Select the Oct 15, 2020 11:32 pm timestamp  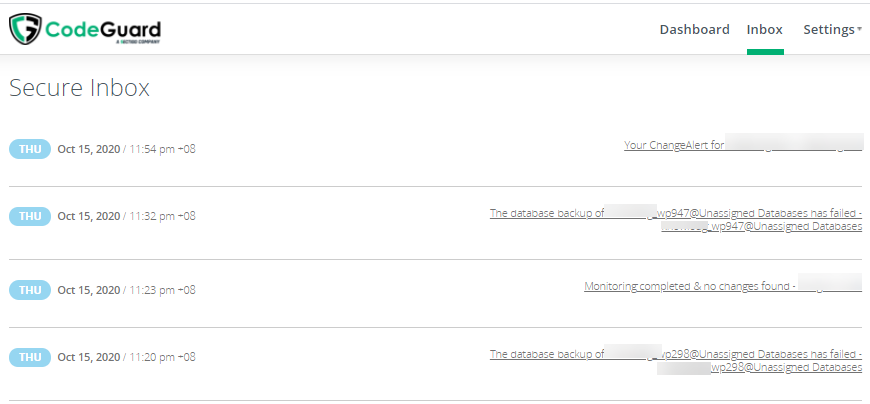click(126, 216)
